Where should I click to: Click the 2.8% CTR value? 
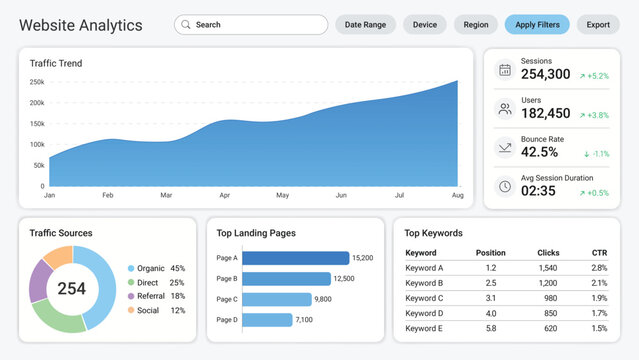tap(599, 268)
